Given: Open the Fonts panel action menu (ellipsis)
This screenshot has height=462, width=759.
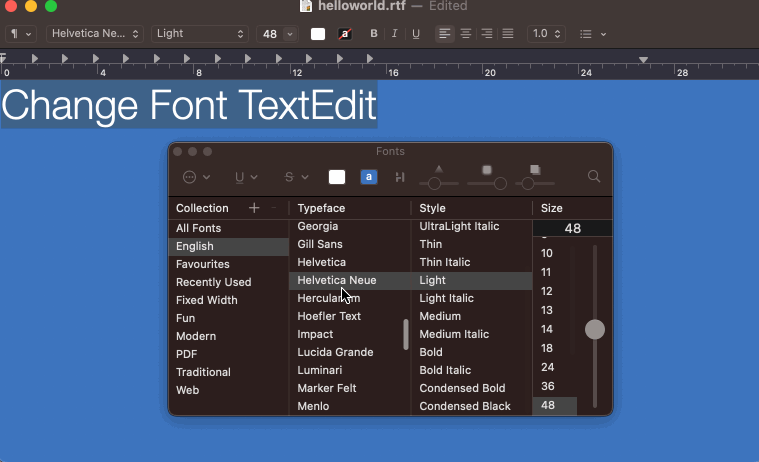Looking at the screenshot, I should coord(196,177).
